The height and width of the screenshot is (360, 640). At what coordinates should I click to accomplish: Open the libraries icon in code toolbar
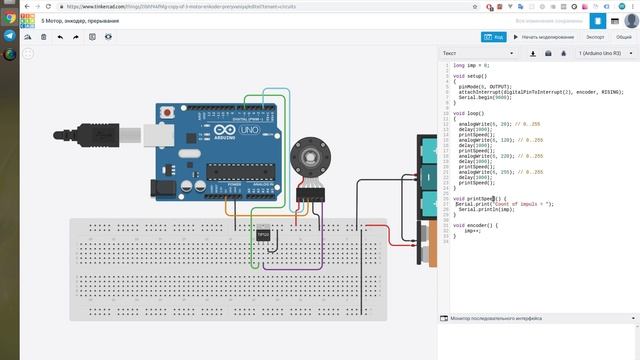pos(548,53)
